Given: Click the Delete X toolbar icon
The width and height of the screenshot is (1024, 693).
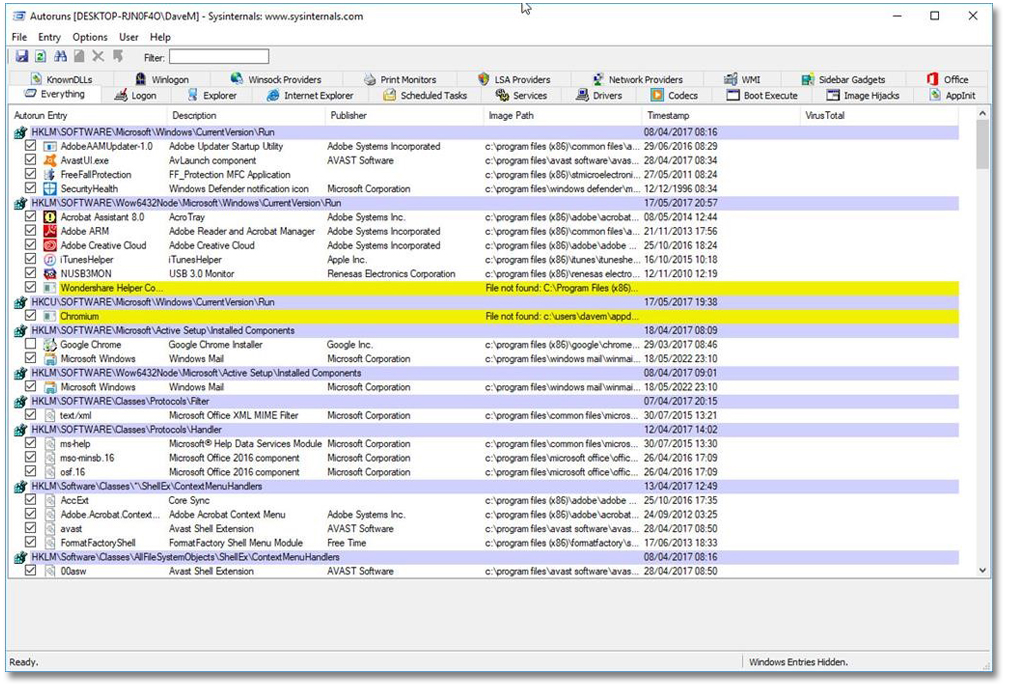Looking at the screenshot, I should click(x=98, y=57).
